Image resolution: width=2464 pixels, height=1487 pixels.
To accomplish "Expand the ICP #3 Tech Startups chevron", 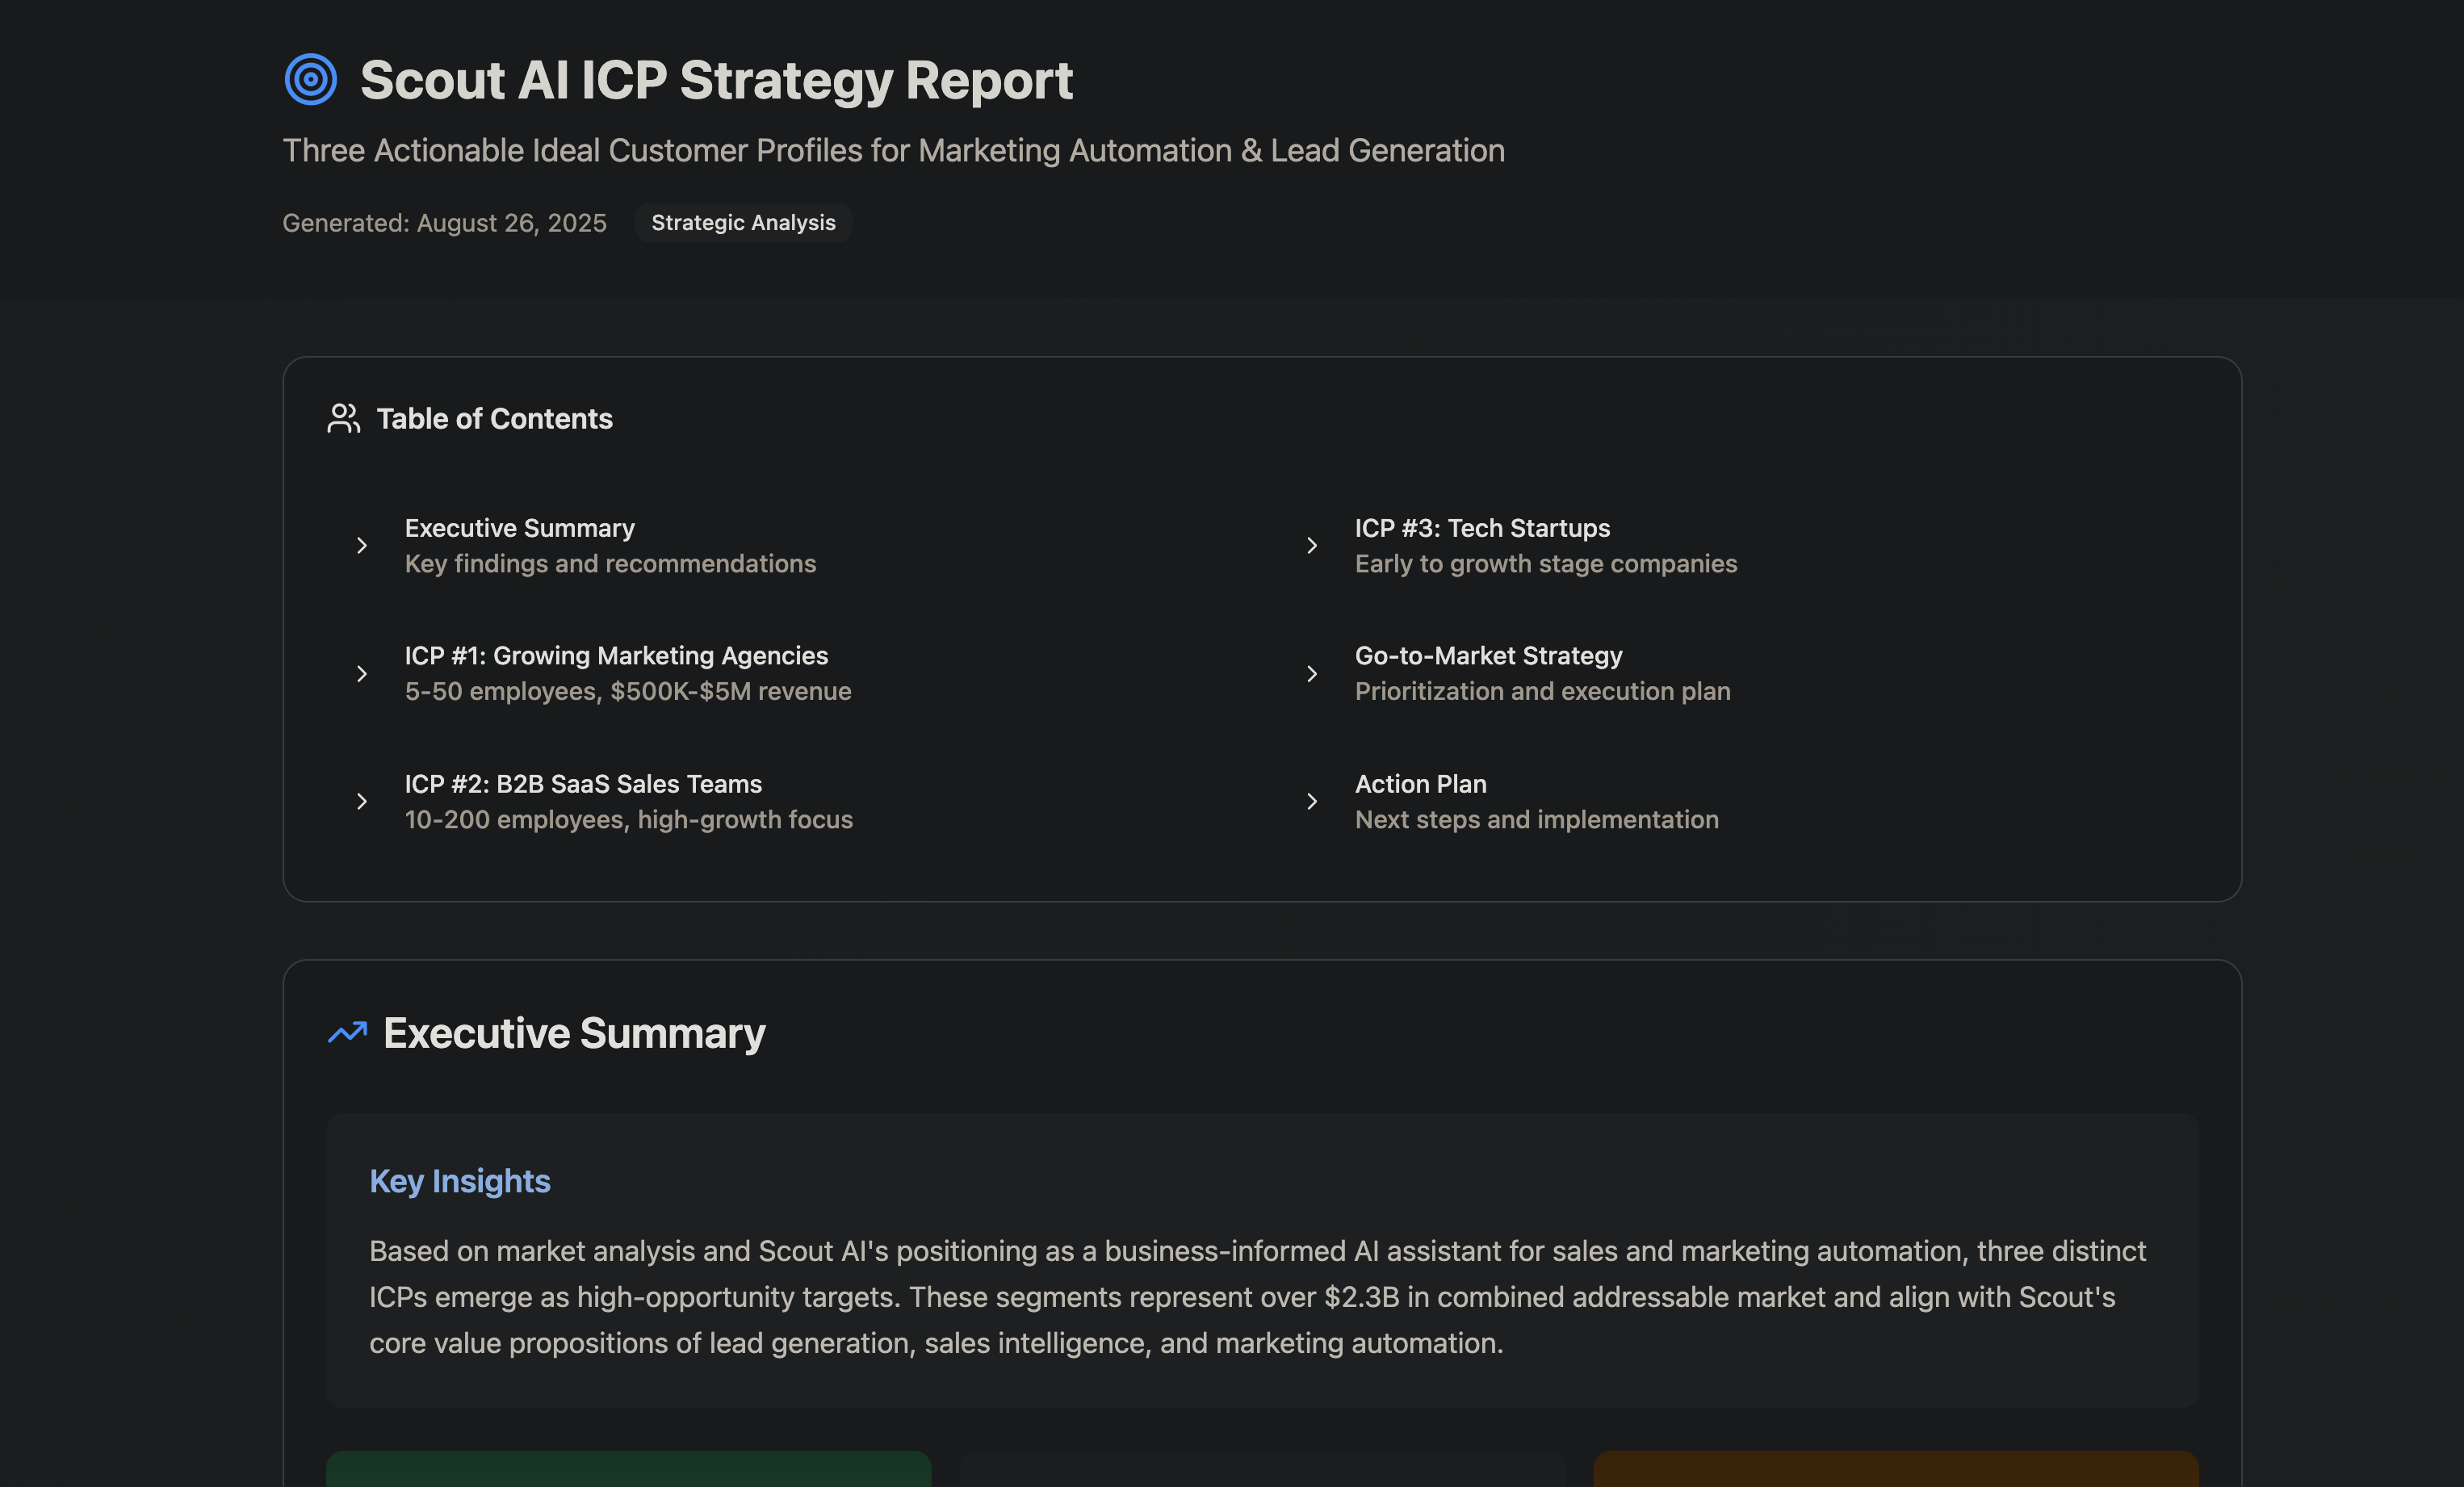I will 1312,545.
